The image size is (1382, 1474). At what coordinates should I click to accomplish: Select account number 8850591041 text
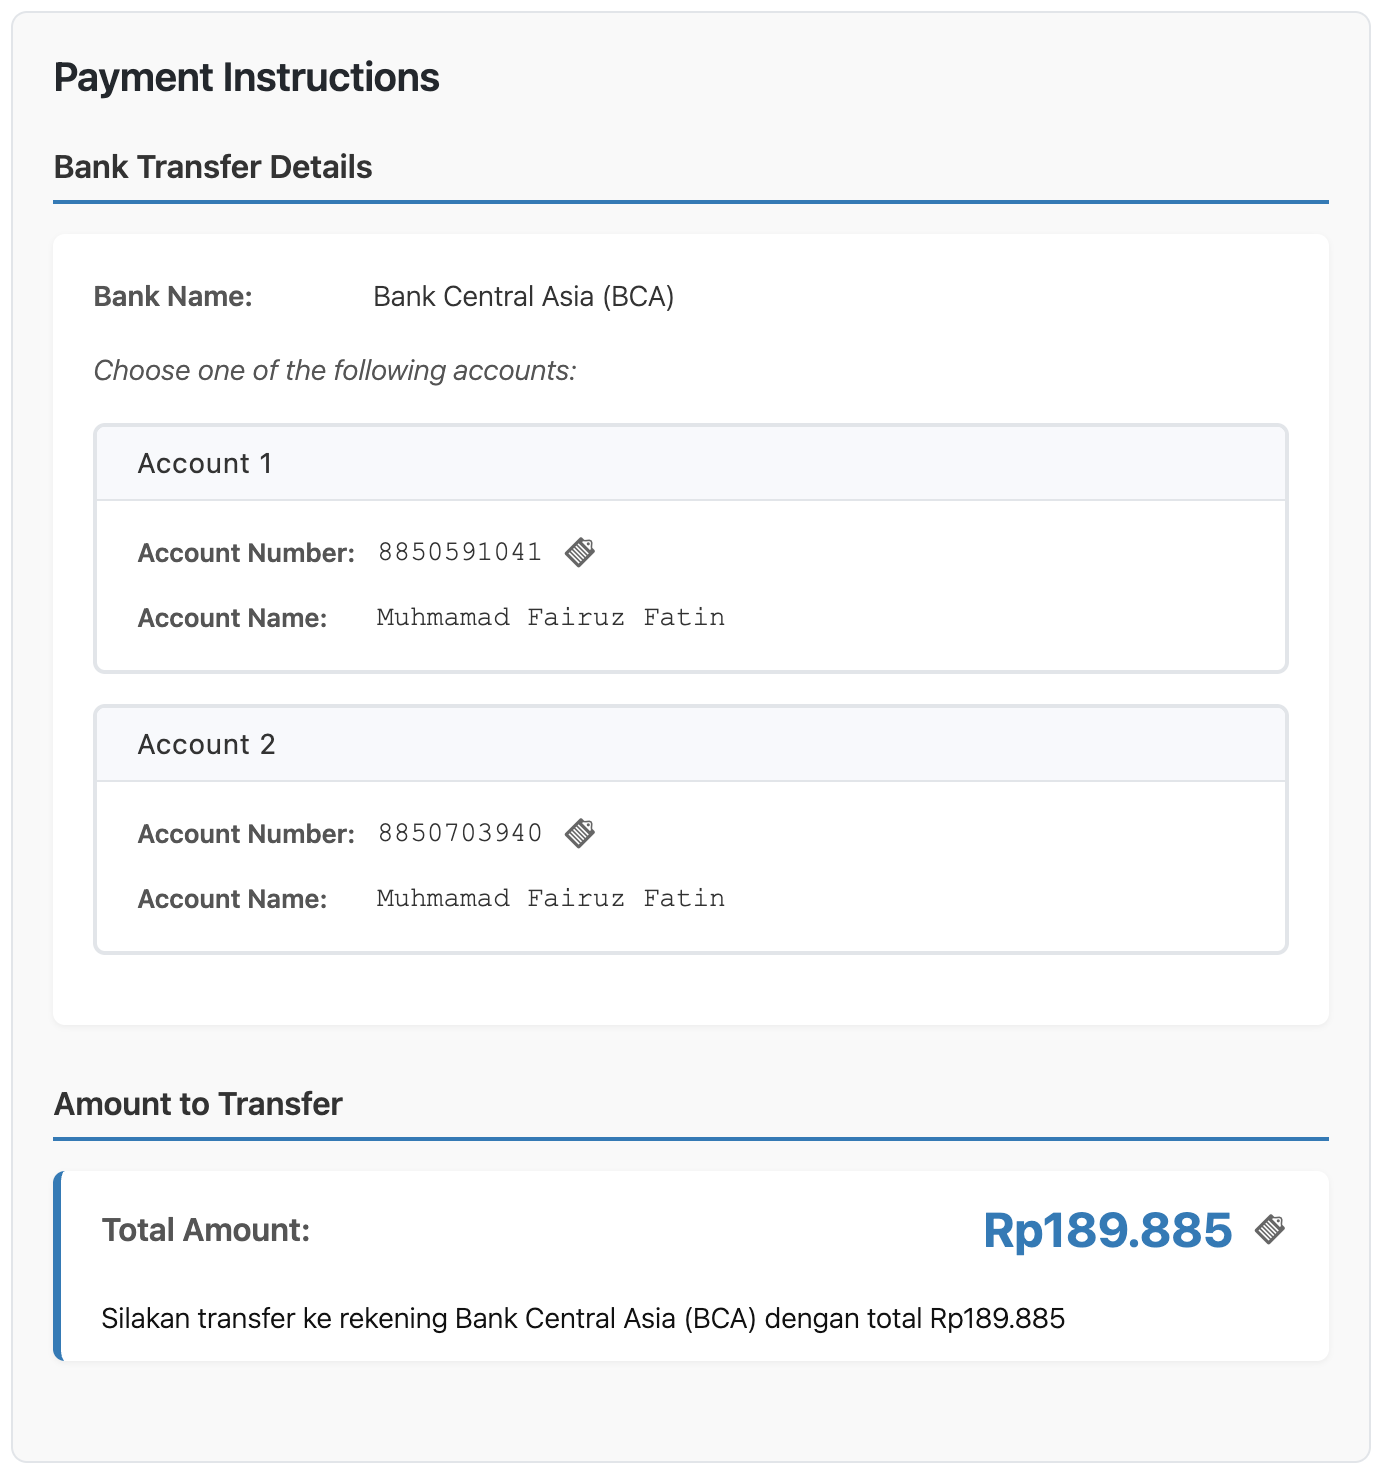pyautogui.click(x=459, y=552)
